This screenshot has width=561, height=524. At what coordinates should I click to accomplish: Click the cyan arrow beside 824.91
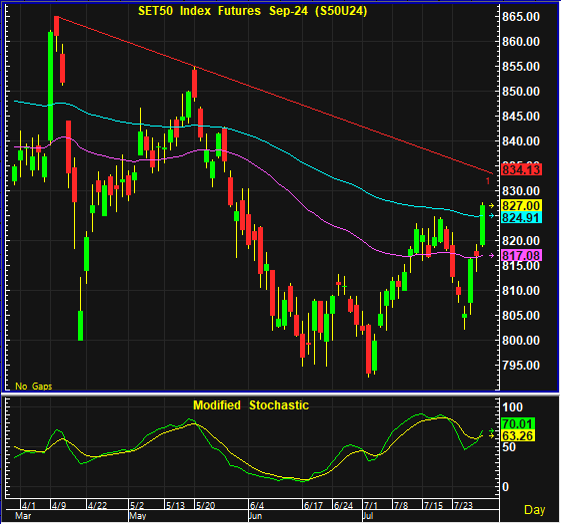[492, 215]
